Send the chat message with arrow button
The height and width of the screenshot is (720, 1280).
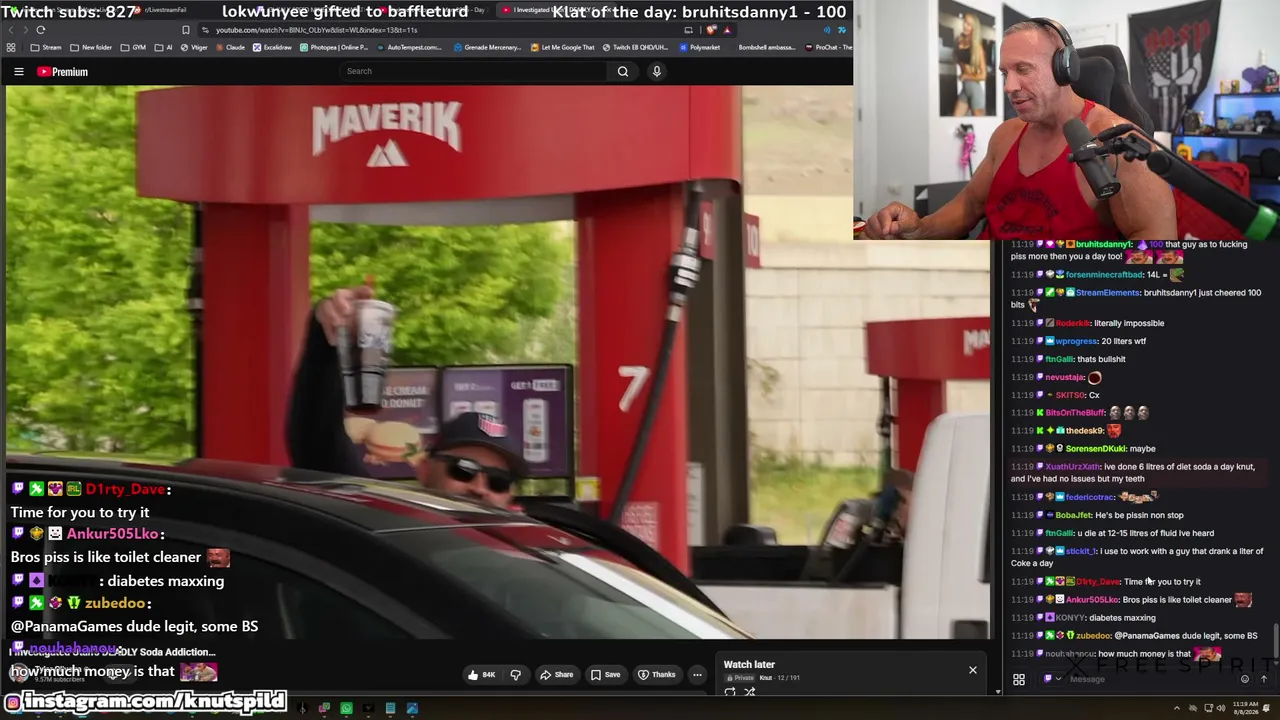pyautogui.click(x=1264, y=679)
